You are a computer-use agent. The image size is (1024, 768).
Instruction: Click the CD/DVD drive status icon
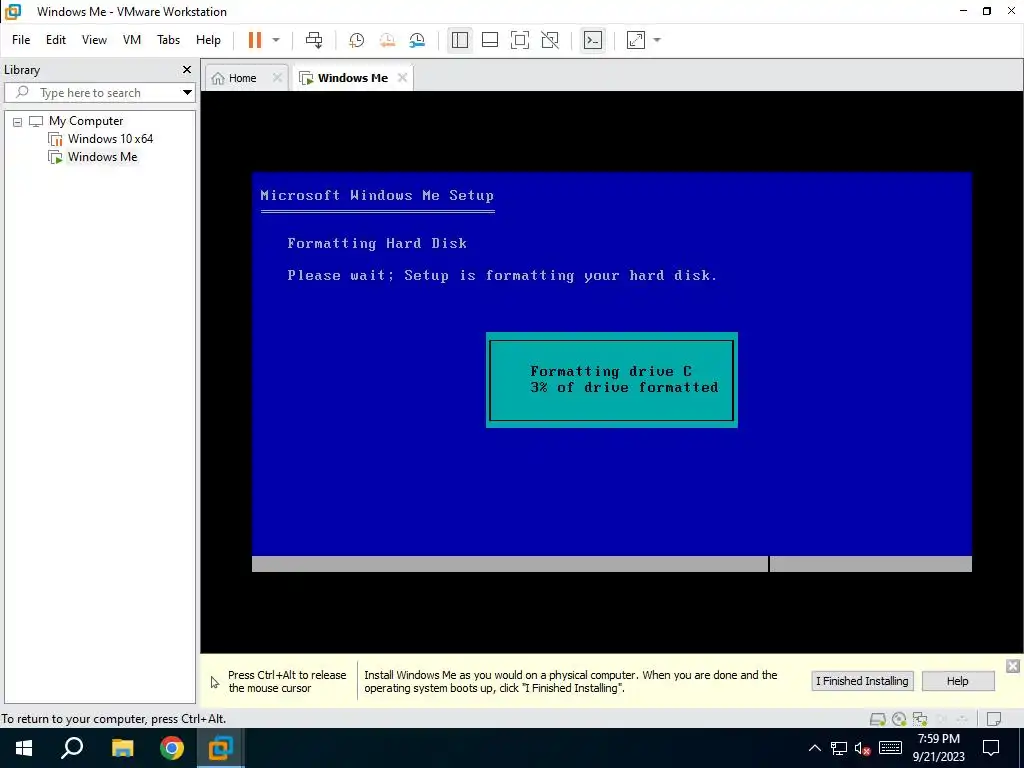(x=899, y=719)
